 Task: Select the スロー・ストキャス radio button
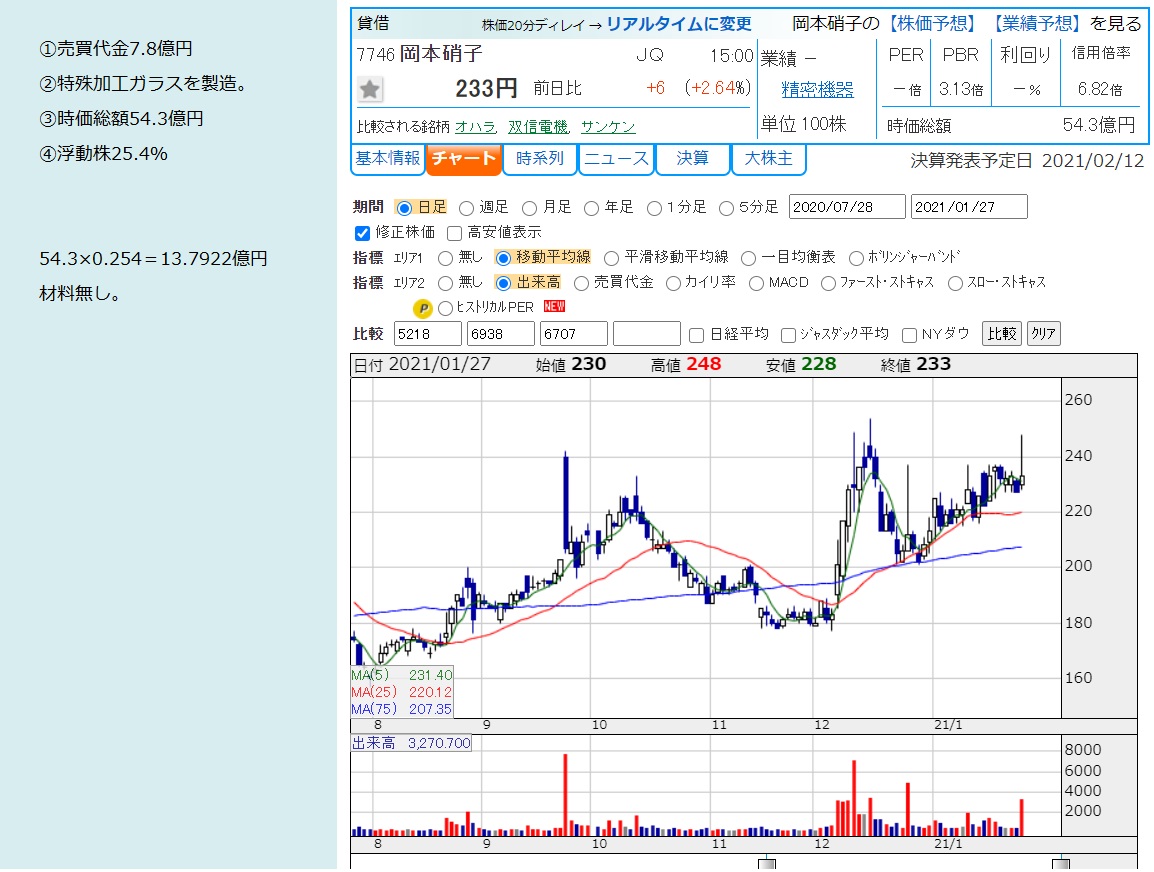[x=955, y=283]
